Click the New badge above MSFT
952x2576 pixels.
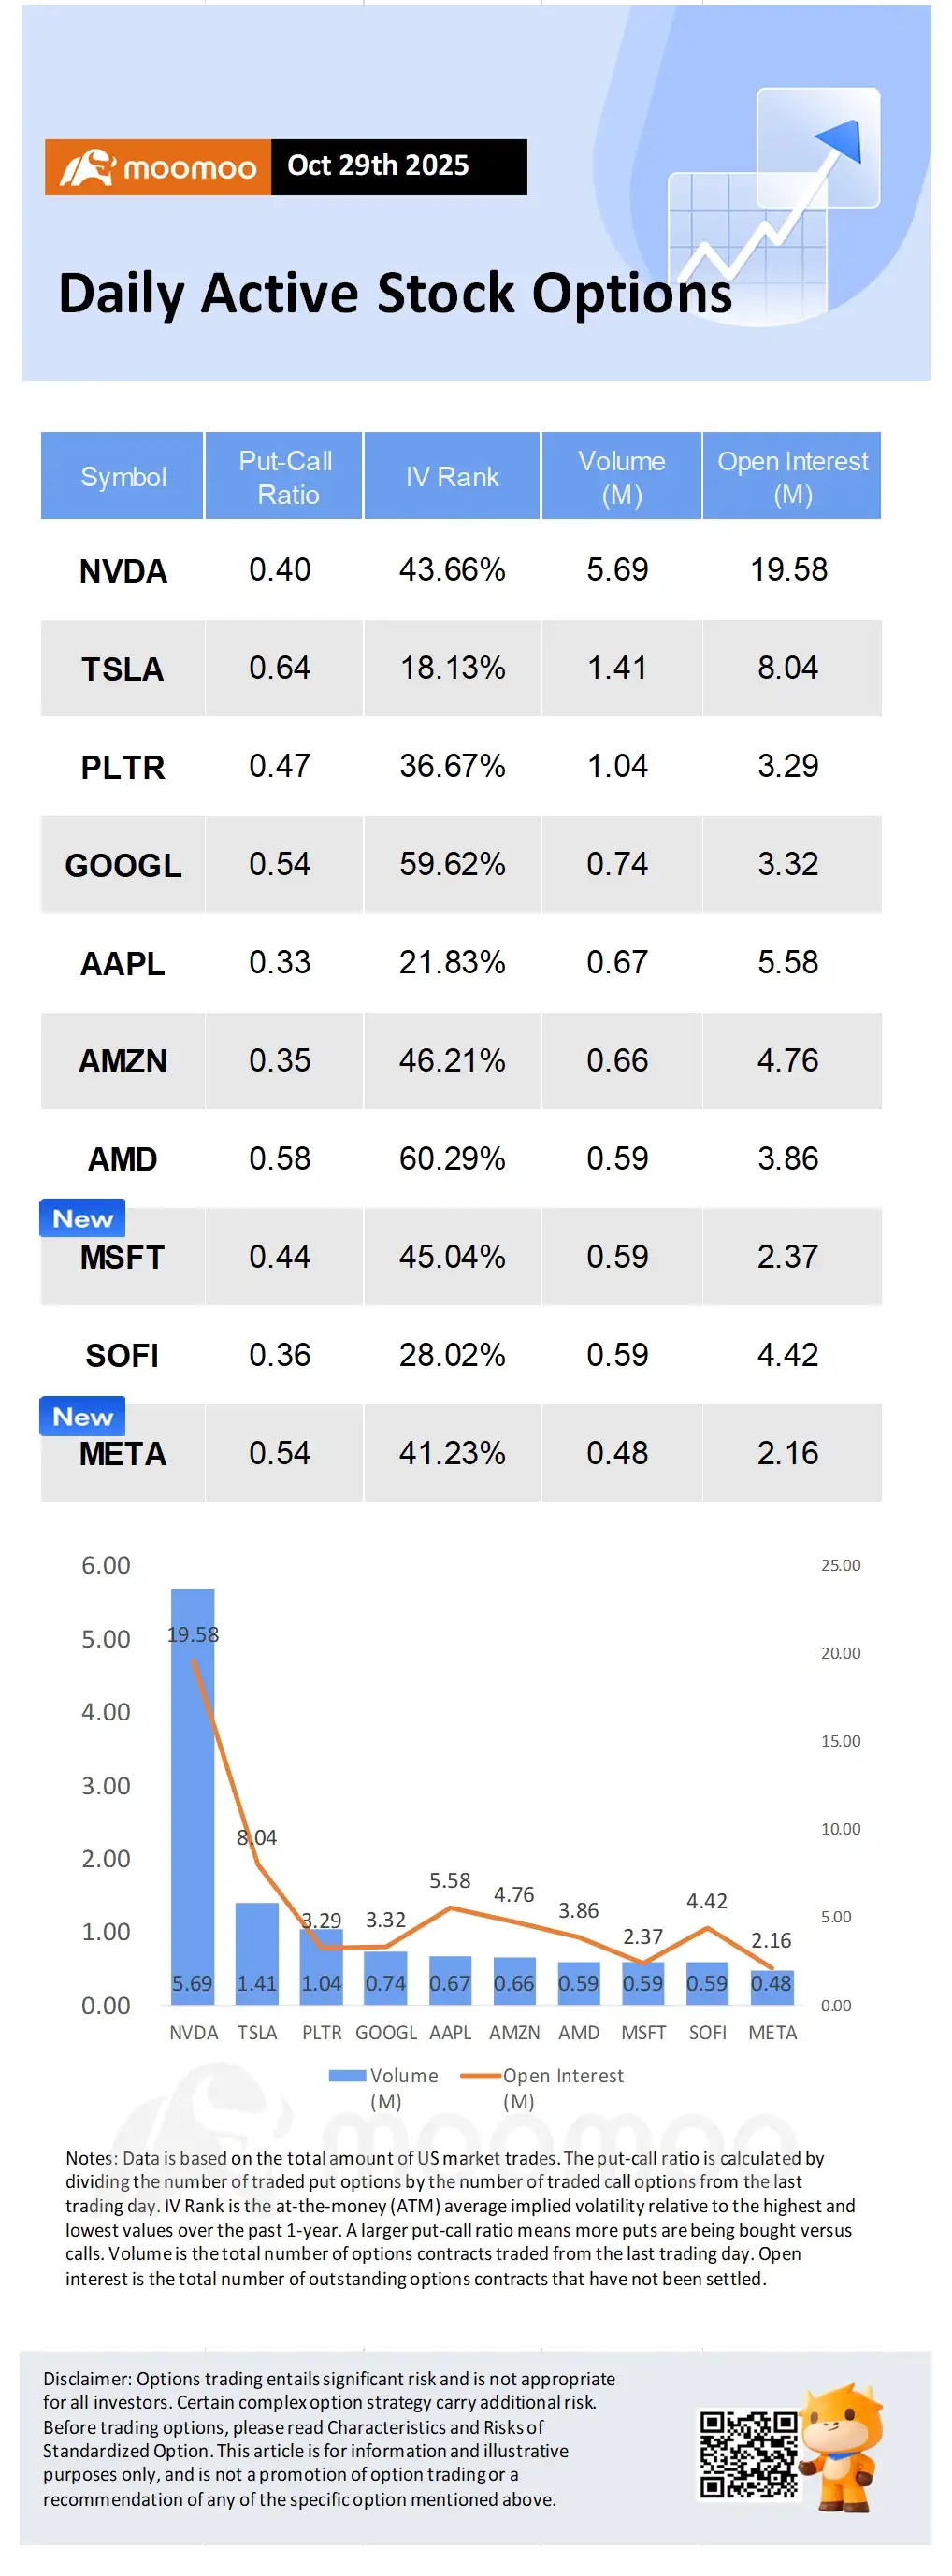tap(82, 1218)
